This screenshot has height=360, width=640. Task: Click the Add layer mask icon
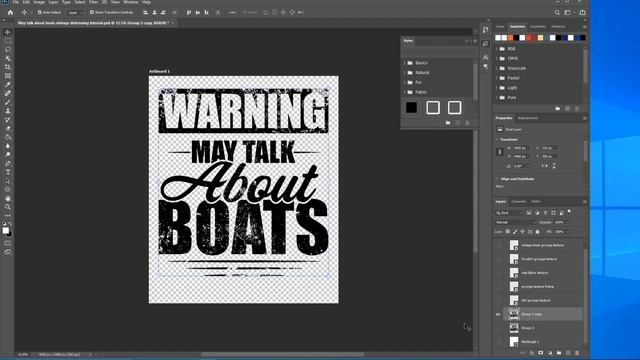[540, 353]
